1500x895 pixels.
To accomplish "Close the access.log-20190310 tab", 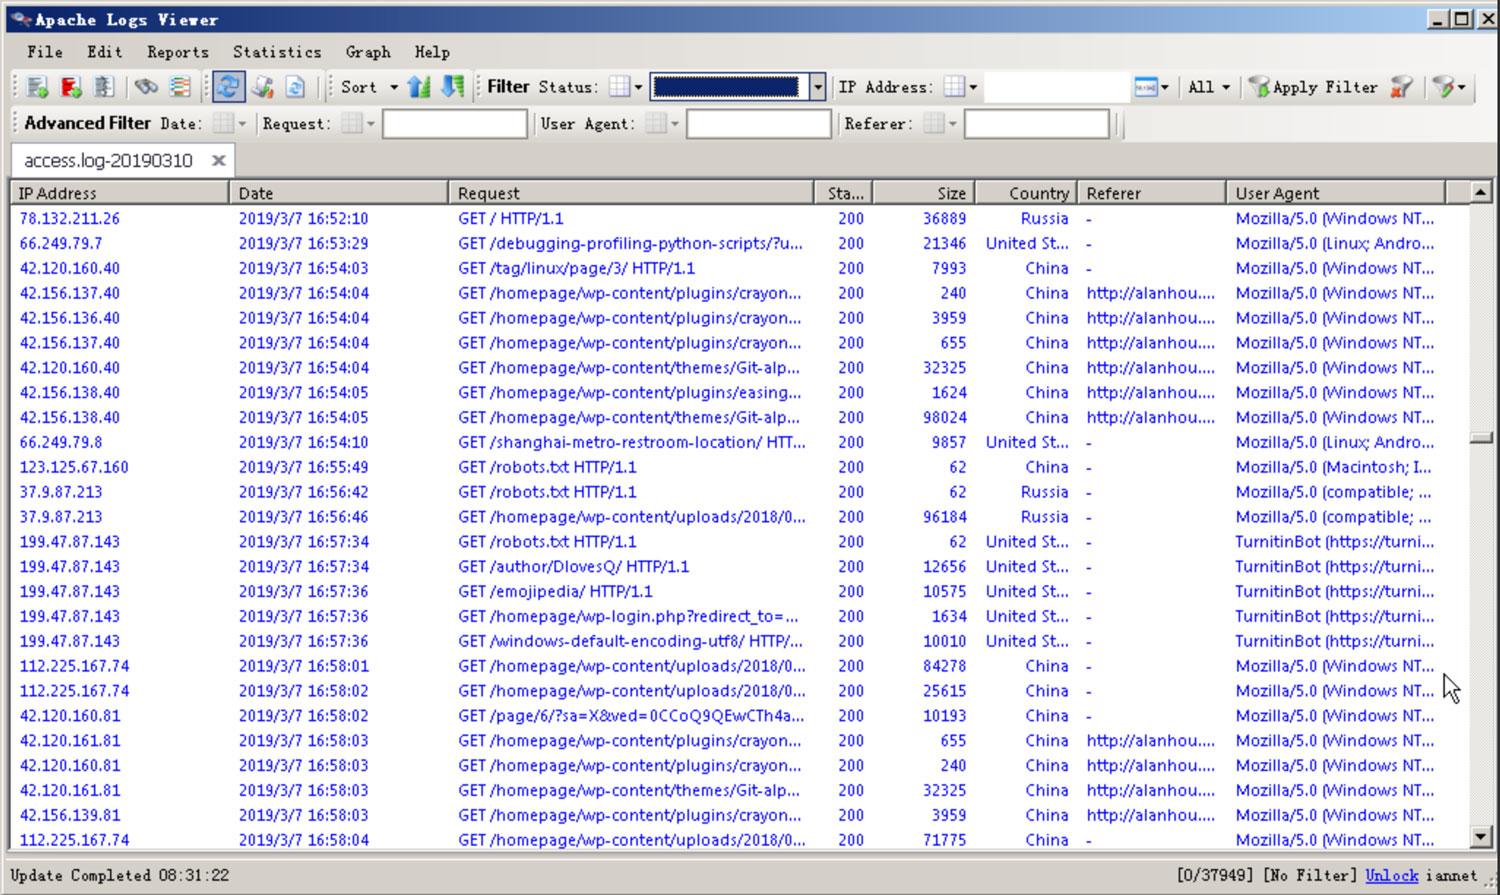I will 219,160.
